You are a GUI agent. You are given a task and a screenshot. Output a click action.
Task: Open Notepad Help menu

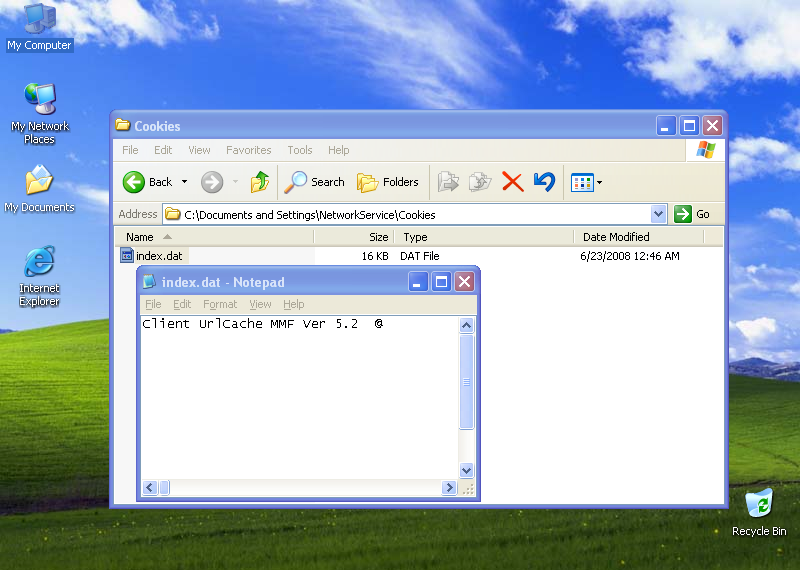click(293, 304)
